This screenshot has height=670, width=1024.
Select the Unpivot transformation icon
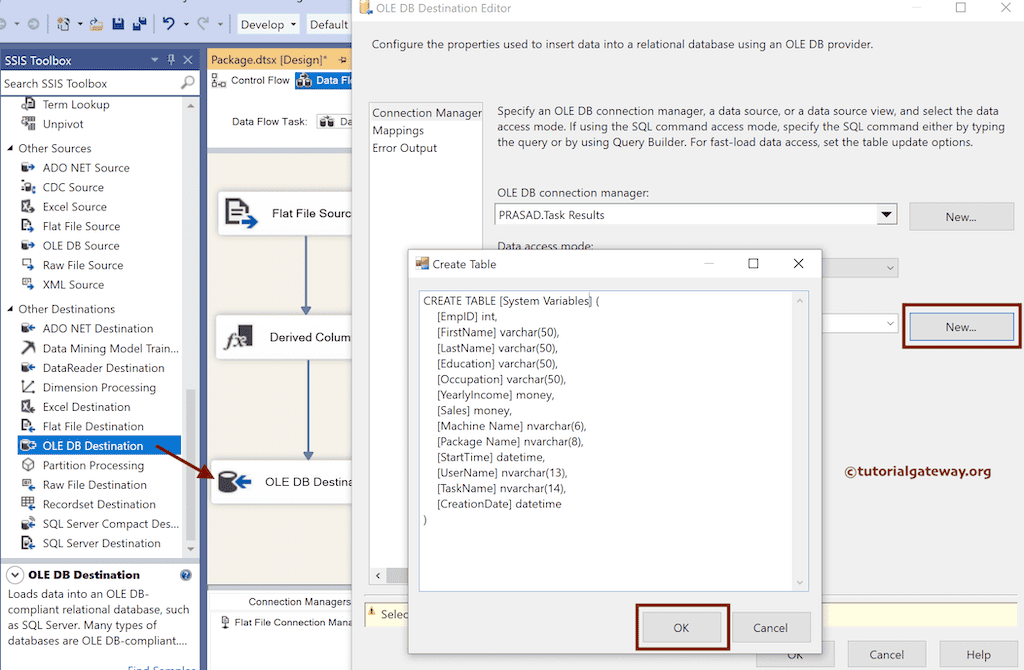coord(28,123)
